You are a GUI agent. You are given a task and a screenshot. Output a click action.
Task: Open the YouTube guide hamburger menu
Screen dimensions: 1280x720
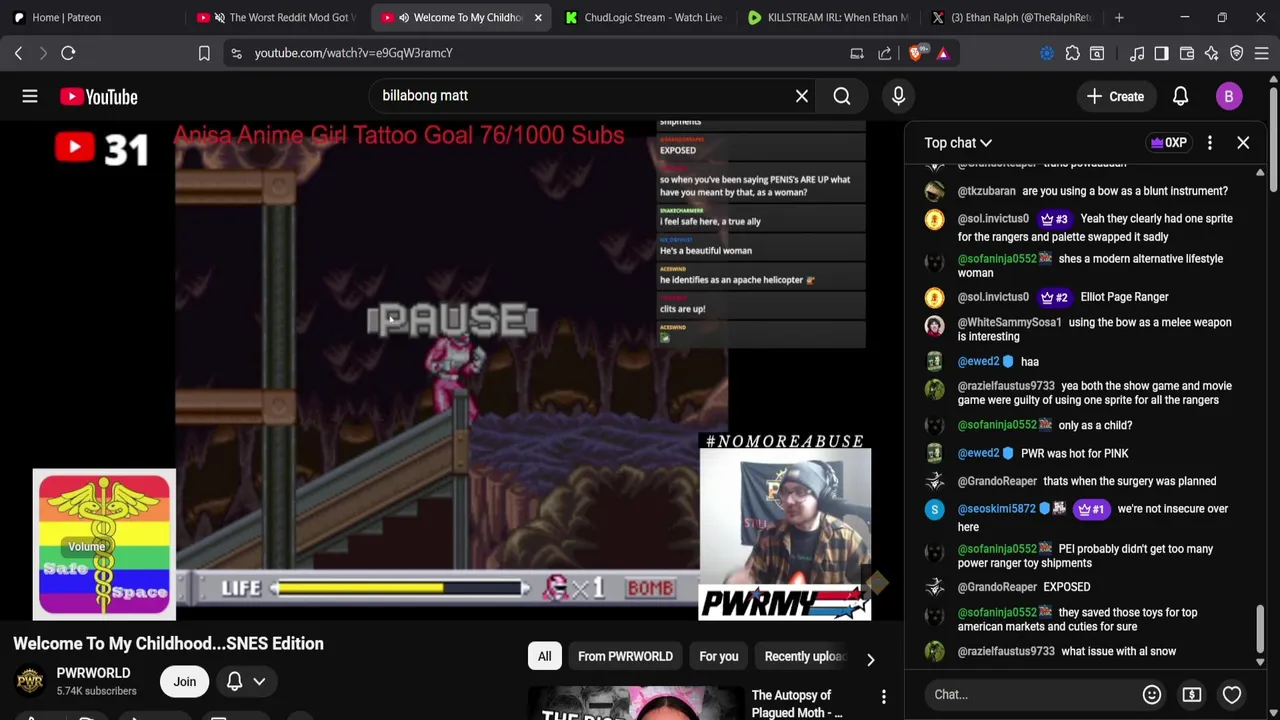click(x=30, y=96)
